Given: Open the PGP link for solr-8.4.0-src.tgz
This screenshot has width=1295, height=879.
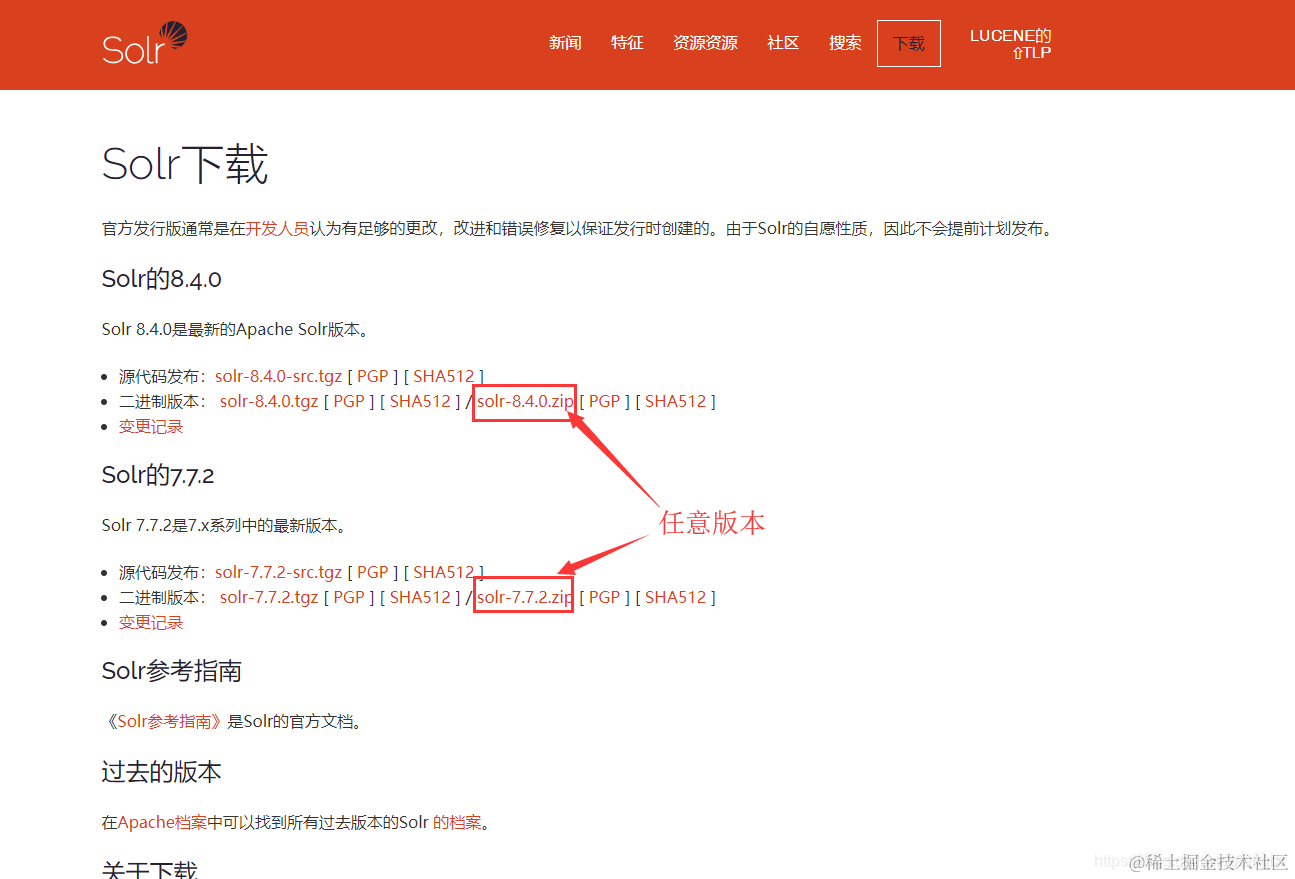Looking at the screenshot, I should click(372, 376).
